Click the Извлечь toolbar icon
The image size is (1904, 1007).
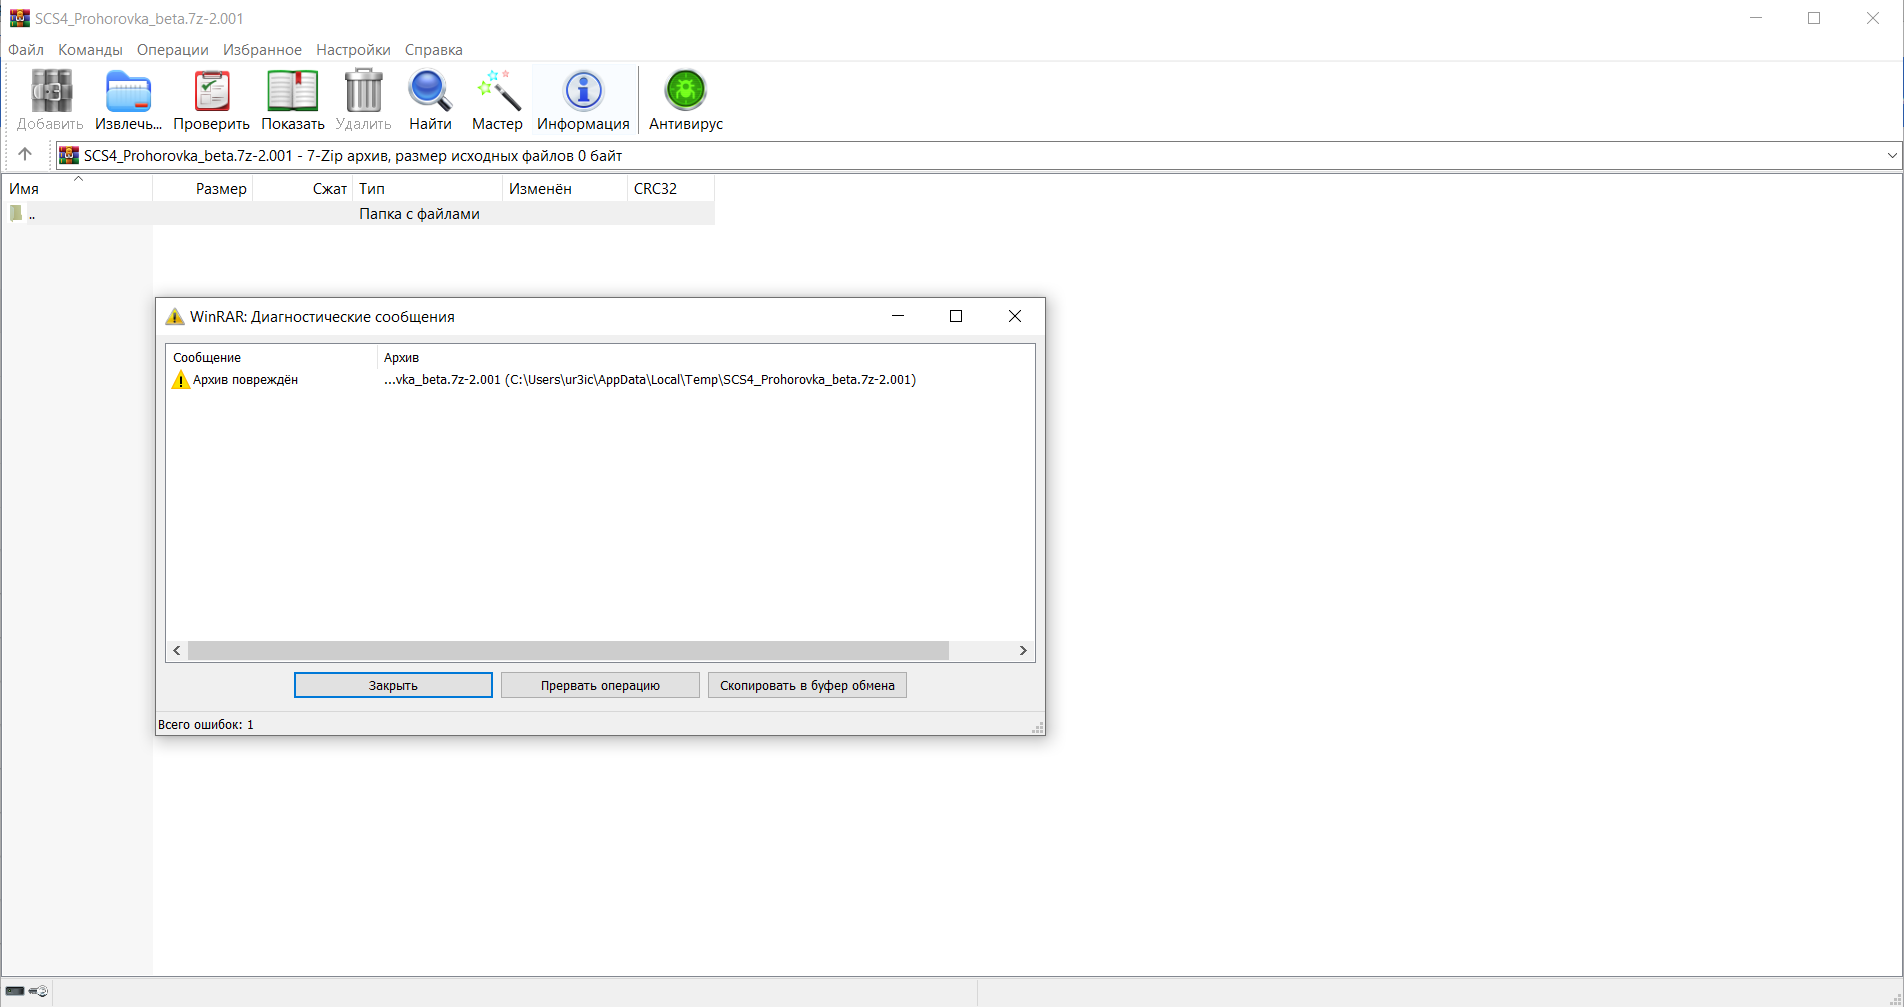tap(128, 92)
